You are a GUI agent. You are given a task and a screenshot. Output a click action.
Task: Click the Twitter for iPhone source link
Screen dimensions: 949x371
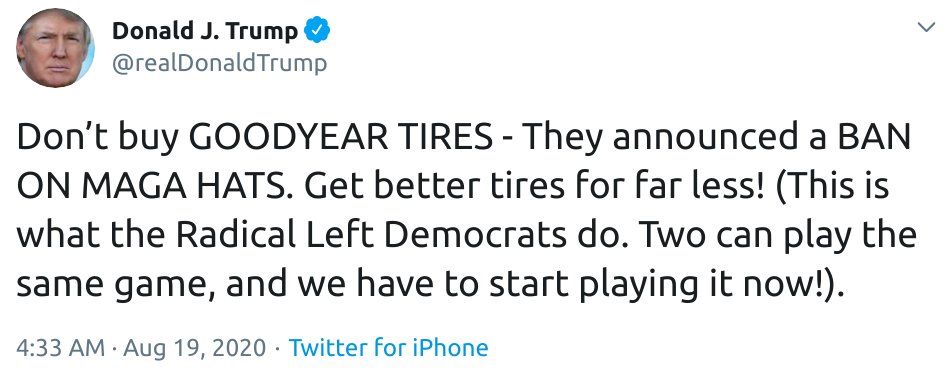(x=389, y=348)
